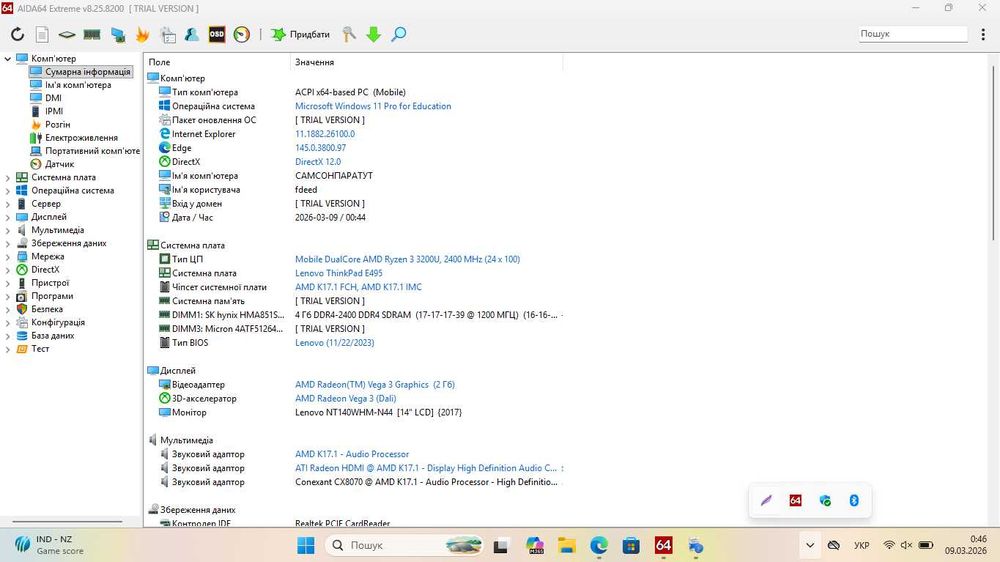Viewport: 1000px width, 562px height.
Task: Open File Explorer from the taskbar
Action: pyautogui.click(x=566, y=545)
